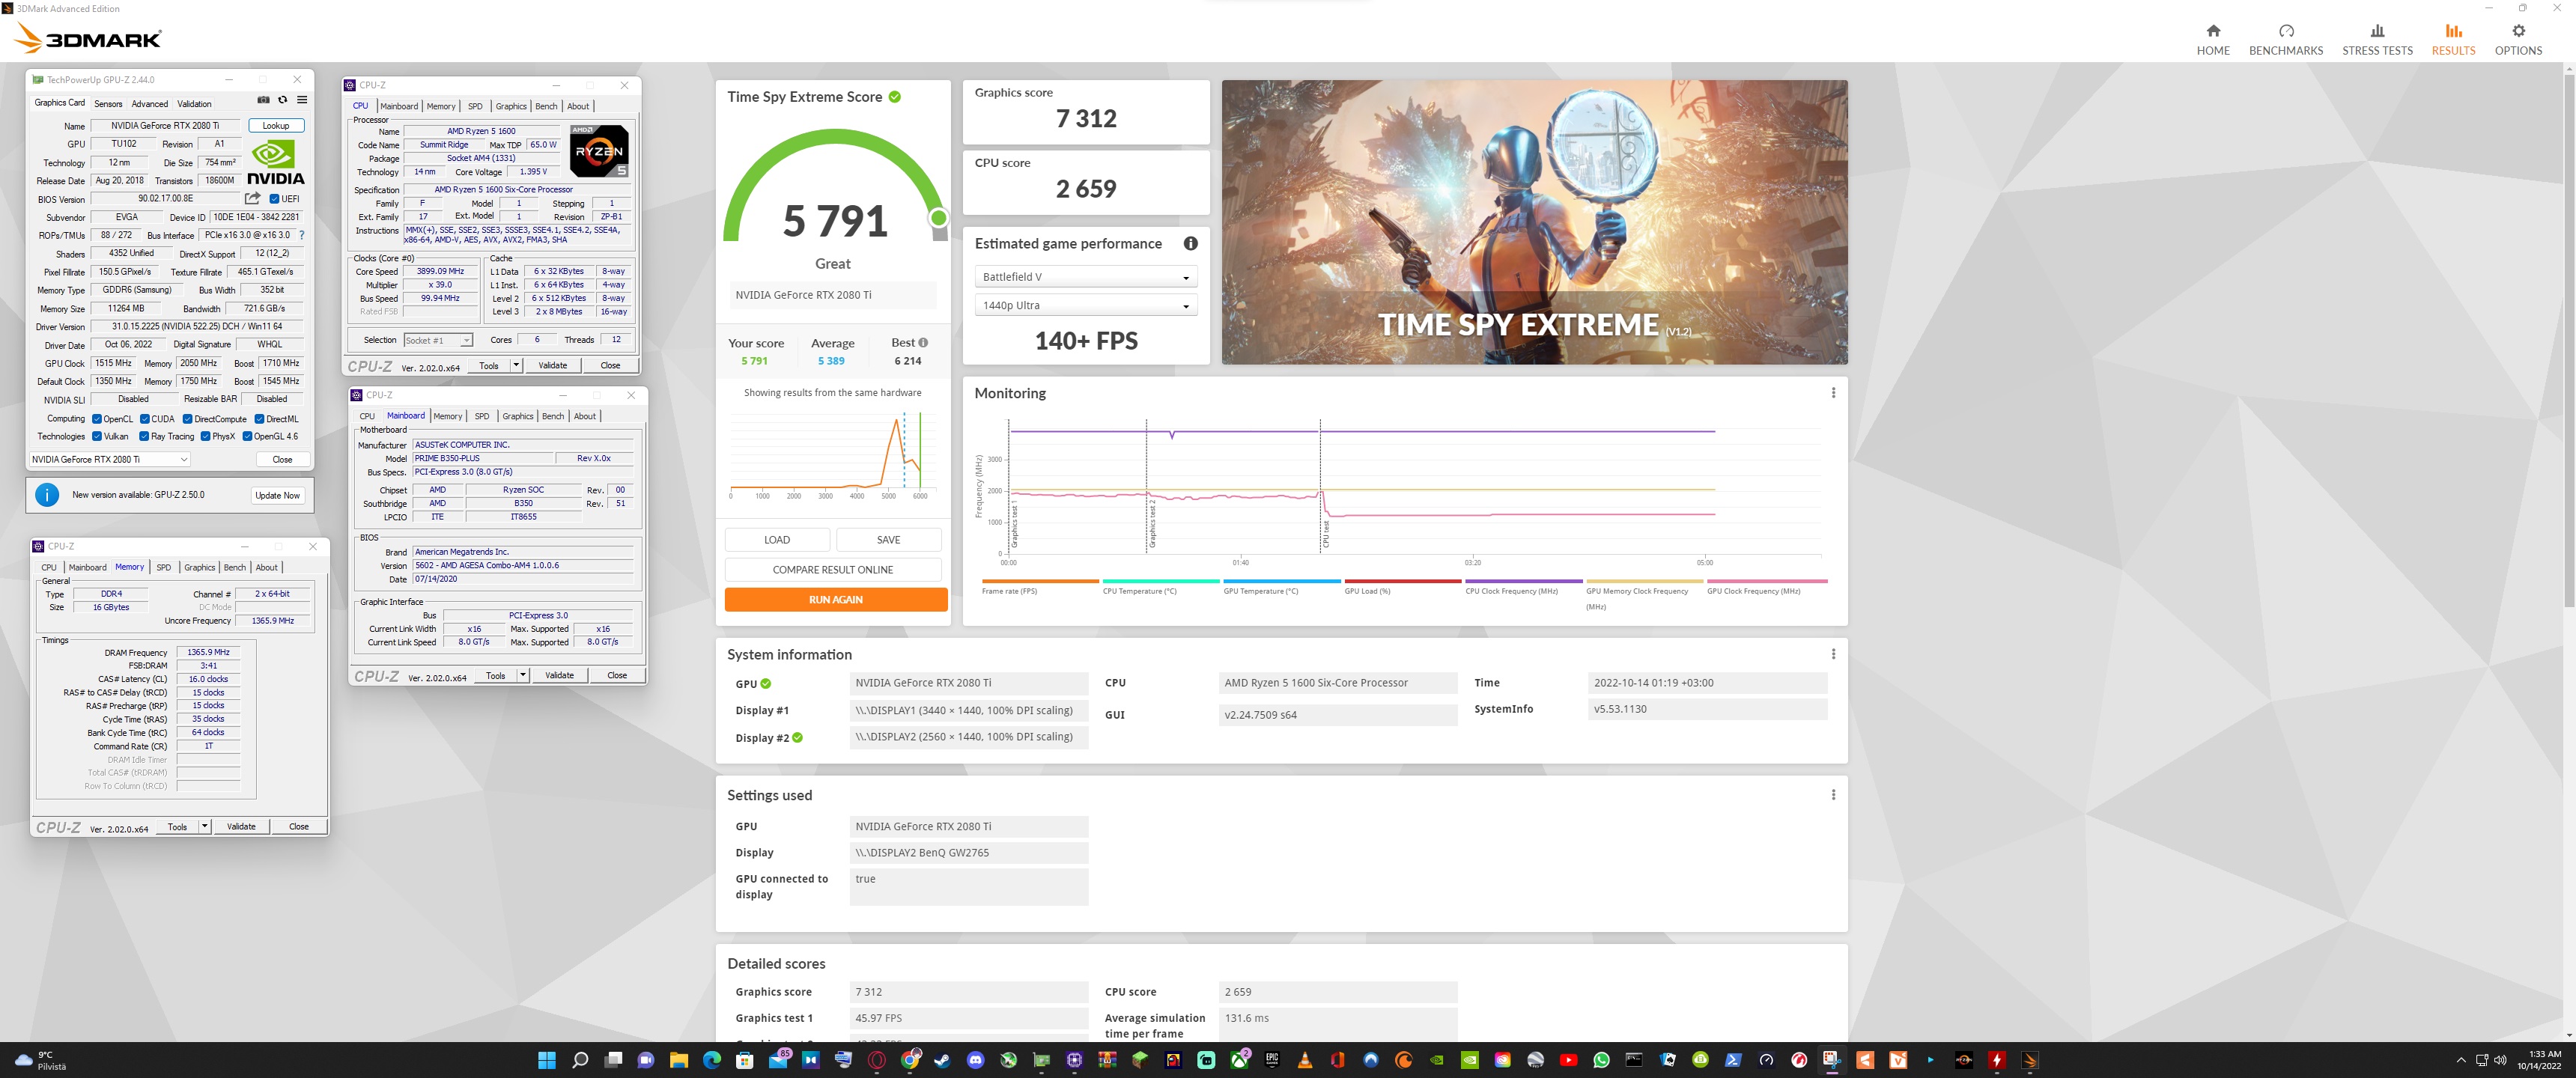Click the blue info icon in the GPU-Z update notice
The height and width of the screenshot is (1078, 2576).
point(46,495)
